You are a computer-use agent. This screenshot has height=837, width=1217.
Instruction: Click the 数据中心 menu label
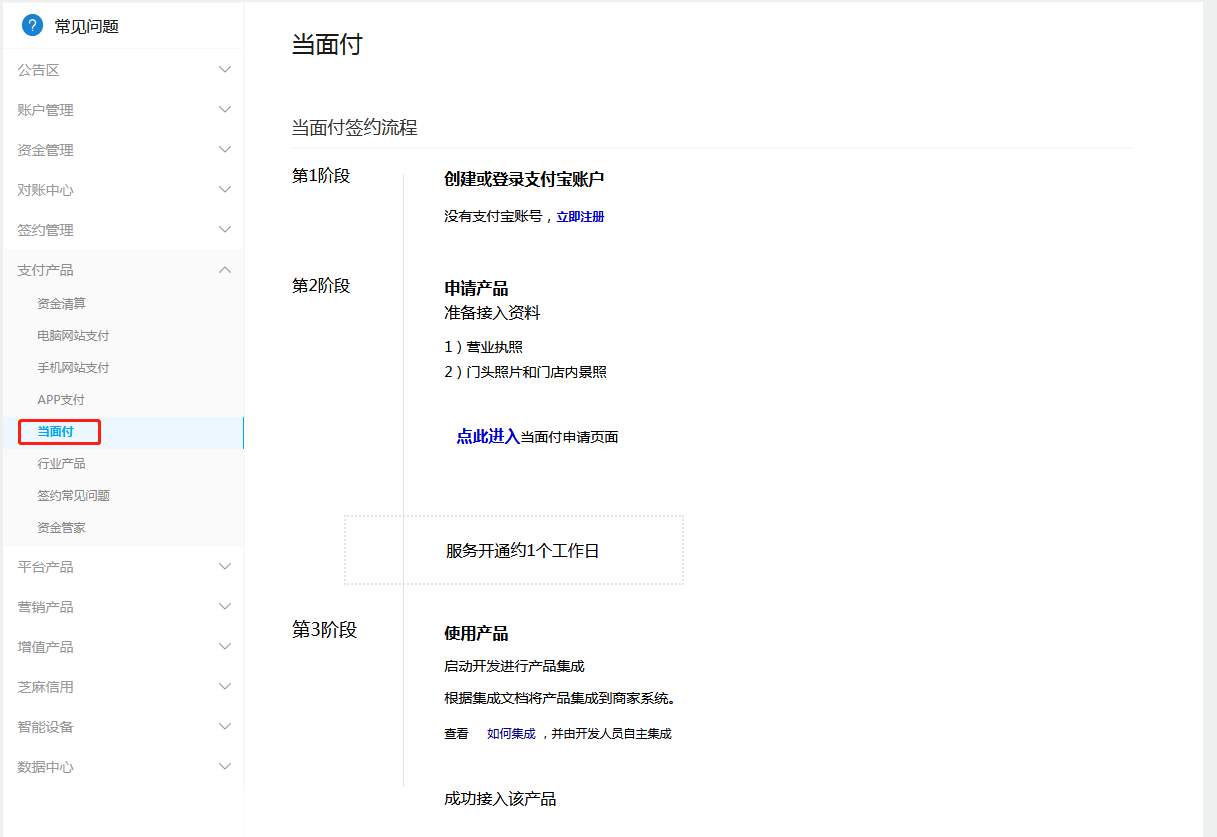click(x=45, y=767)
